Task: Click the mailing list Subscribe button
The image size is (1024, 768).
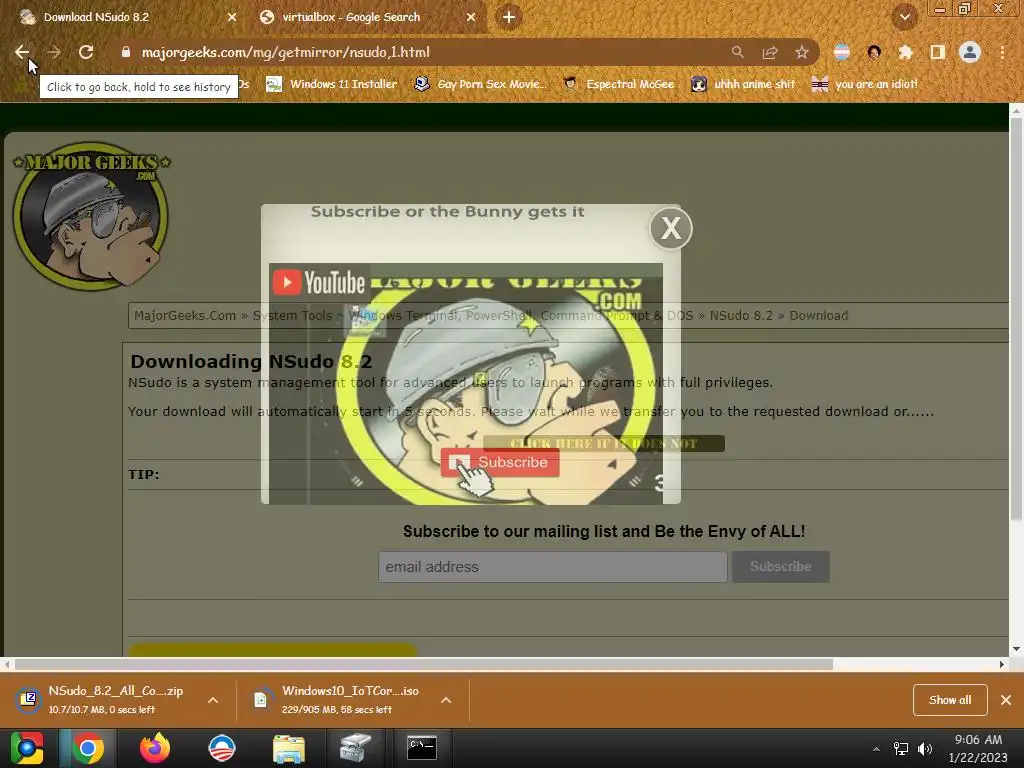Action: 780,567
